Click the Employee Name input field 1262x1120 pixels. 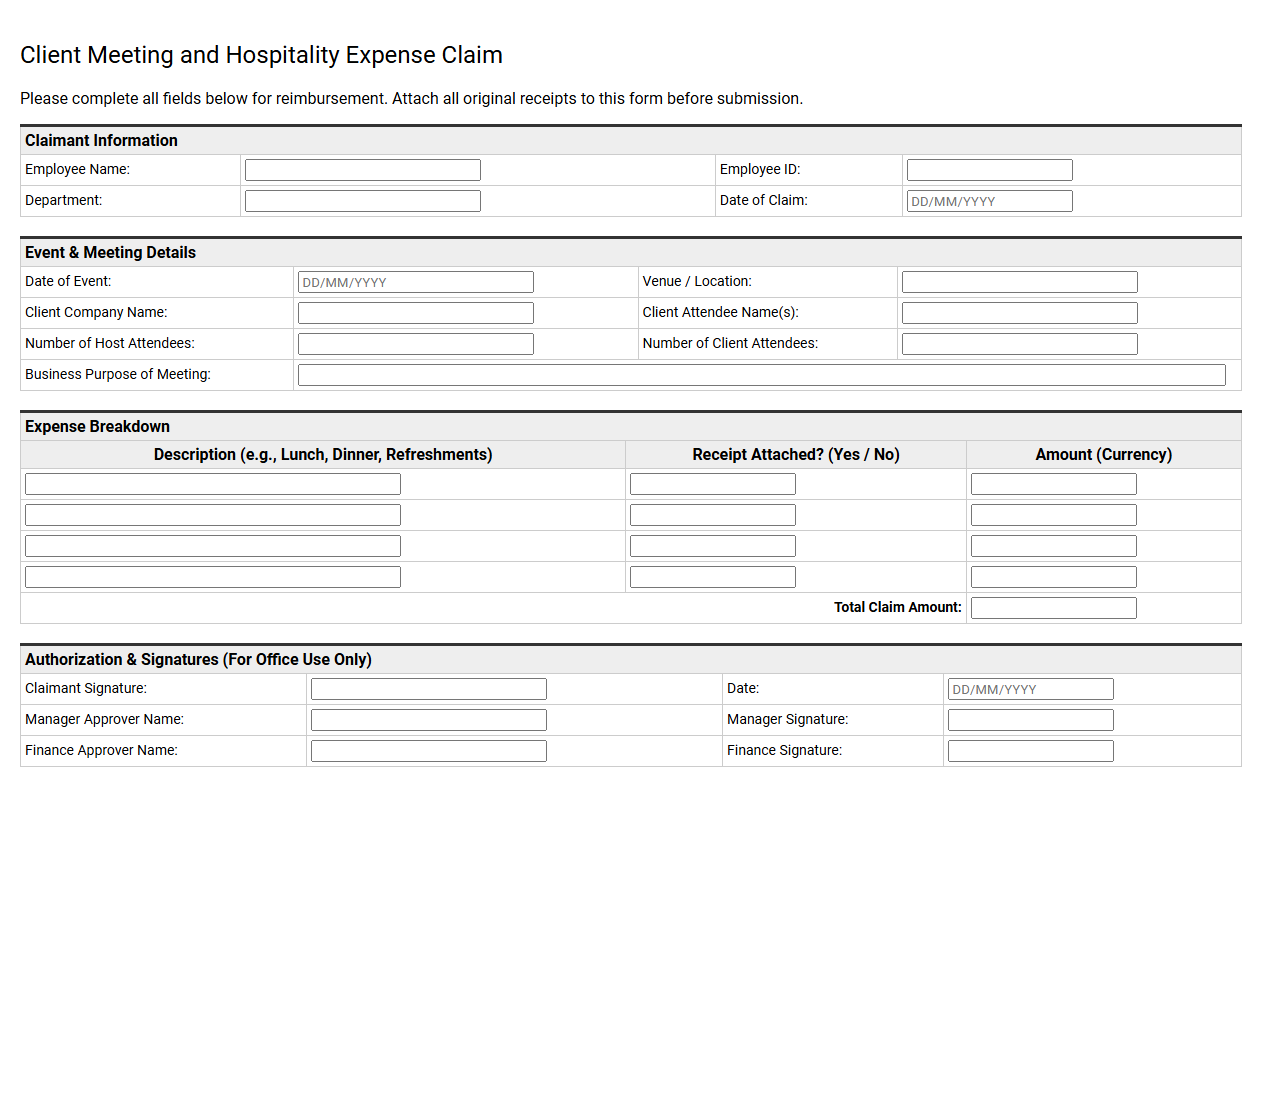click(363, 170)
